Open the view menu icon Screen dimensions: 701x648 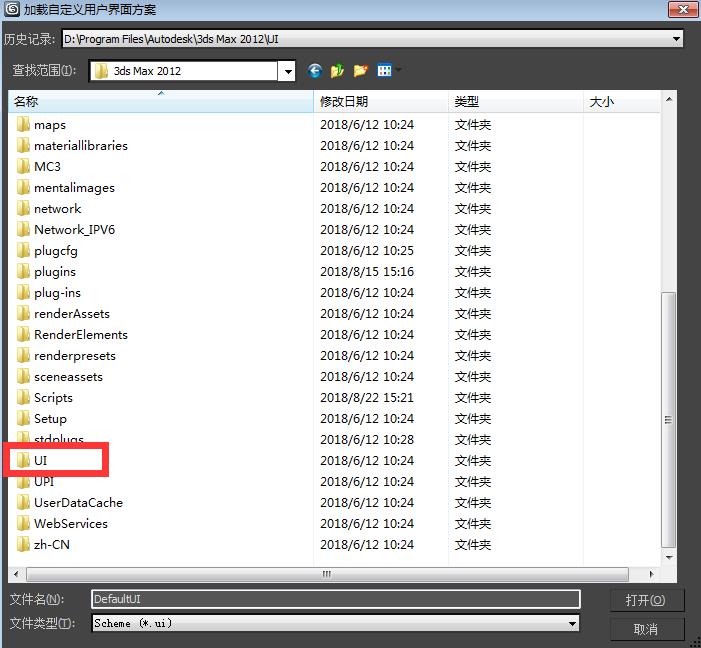pyautogui.click(x=384, y=71)
